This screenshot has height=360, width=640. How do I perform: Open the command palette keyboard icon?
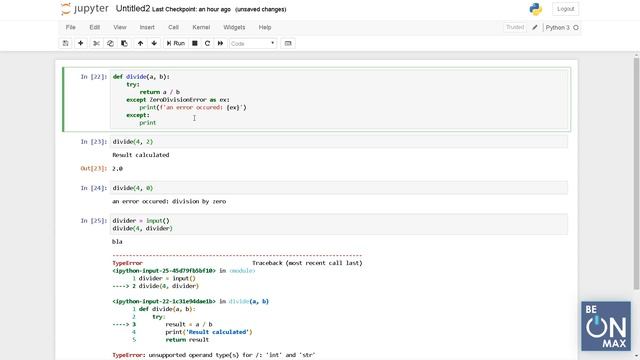[288, 43]
